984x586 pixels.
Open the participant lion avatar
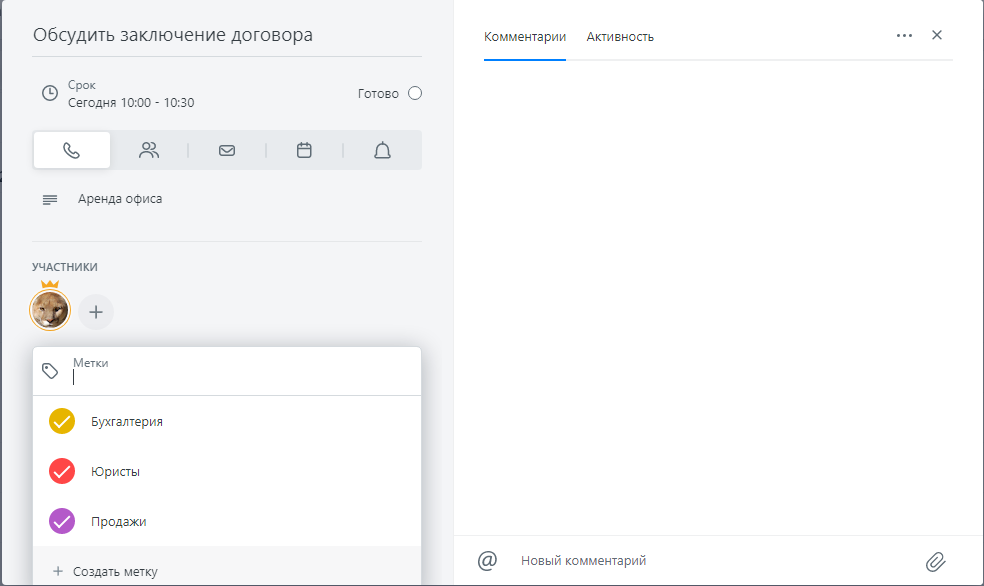[x=50, y=310]
